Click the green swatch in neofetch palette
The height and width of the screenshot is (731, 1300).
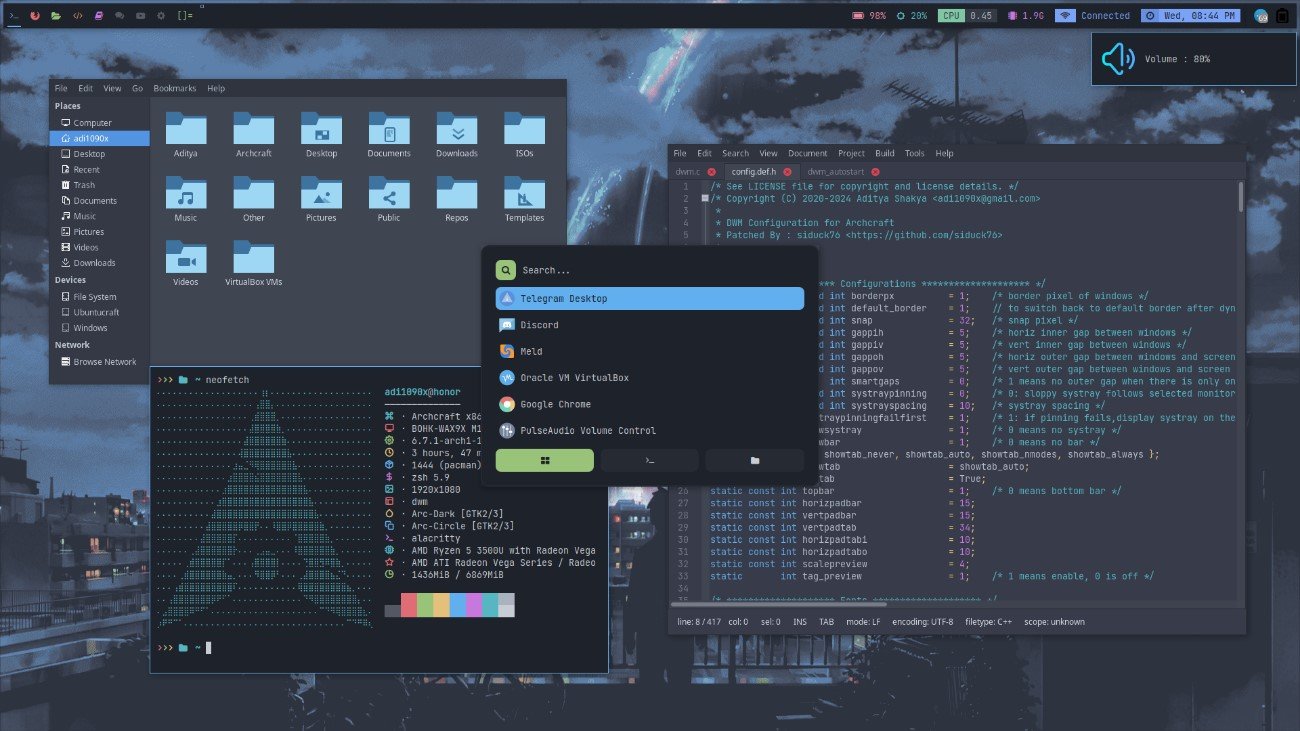point(425,605)
